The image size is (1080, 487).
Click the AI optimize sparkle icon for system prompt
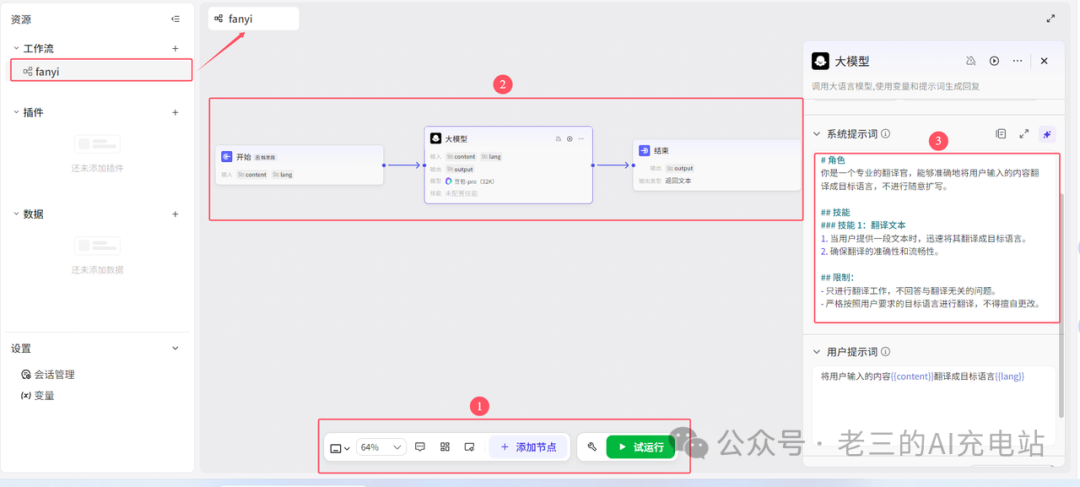tap(1047, 134)
